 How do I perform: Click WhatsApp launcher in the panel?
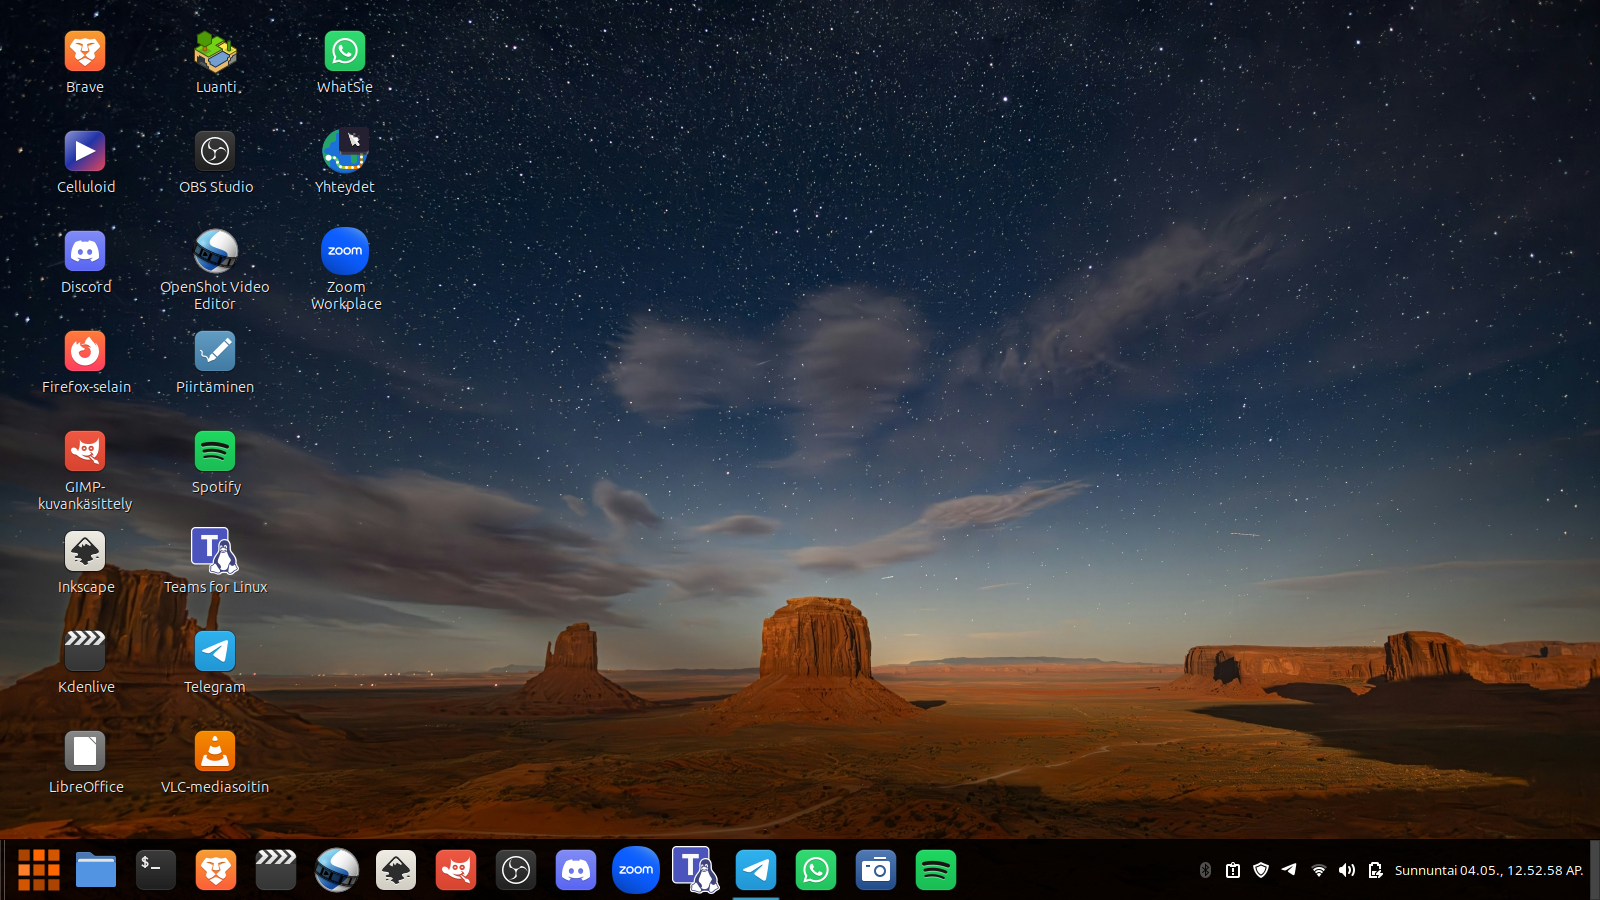pos(816,870)
